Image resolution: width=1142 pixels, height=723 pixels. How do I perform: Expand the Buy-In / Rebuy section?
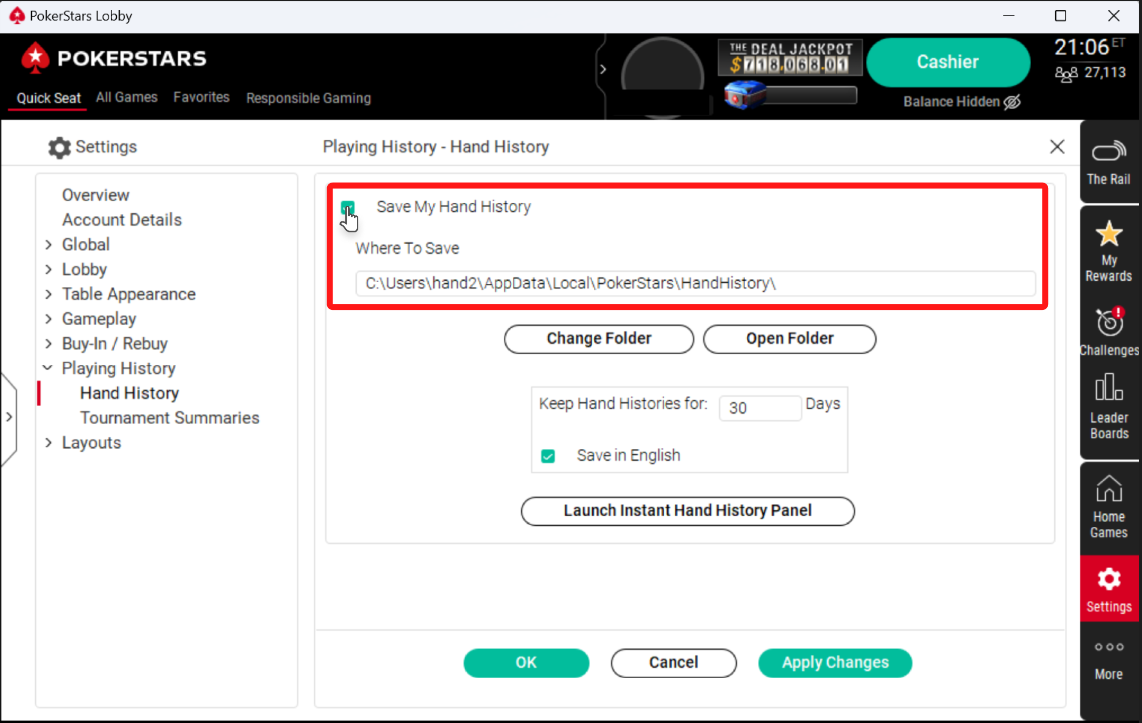48,344
